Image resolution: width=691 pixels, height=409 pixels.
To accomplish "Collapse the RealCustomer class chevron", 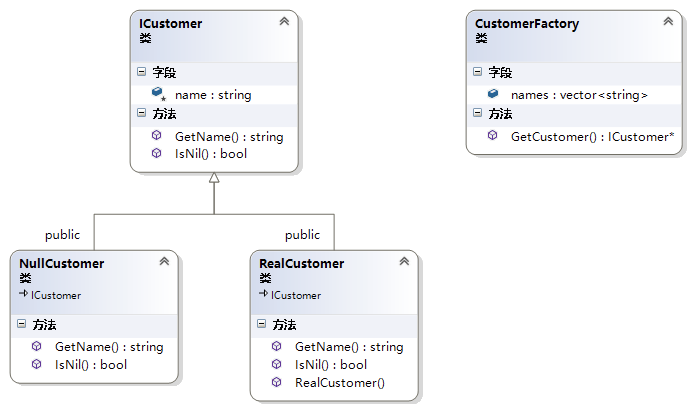I will pos(404,261).
